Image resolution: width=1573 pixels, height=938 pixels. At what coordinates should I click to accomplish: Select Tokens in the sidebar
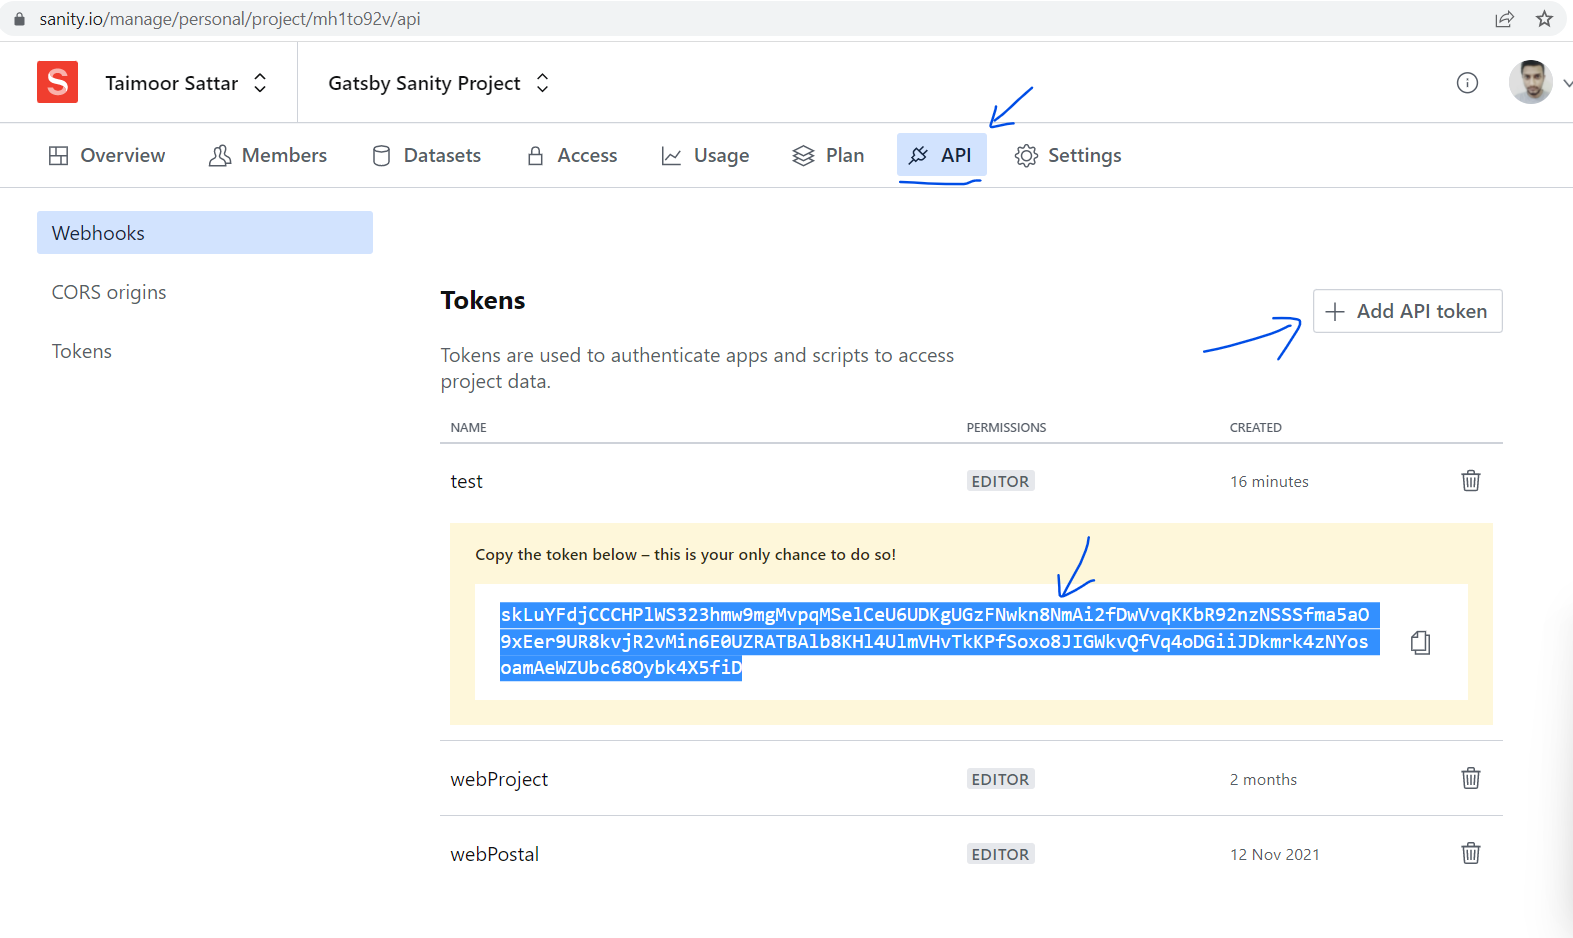[82, 351]
